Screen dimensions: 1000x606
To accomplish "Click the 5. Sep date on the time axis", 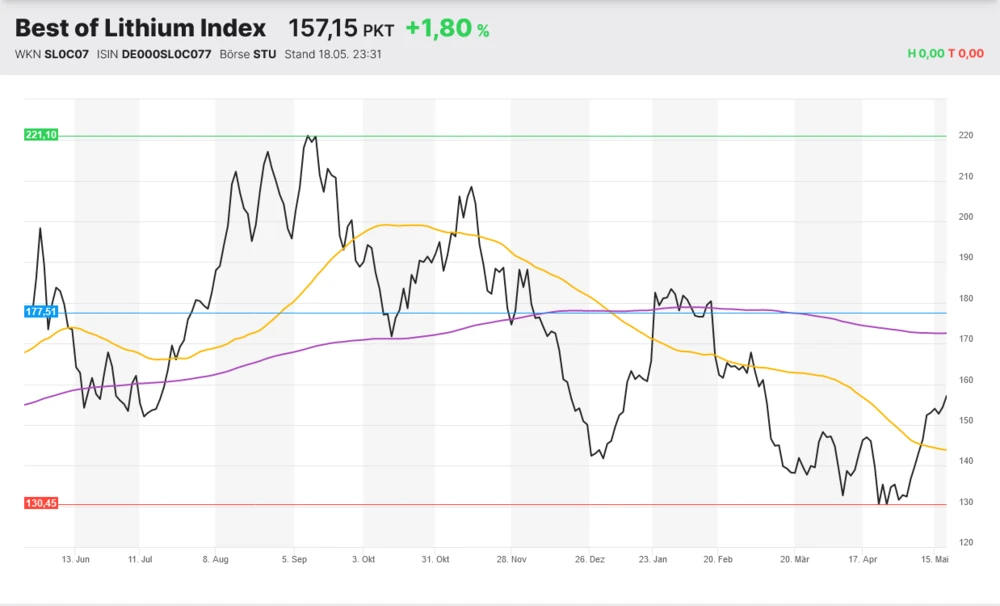I will 295,560.
